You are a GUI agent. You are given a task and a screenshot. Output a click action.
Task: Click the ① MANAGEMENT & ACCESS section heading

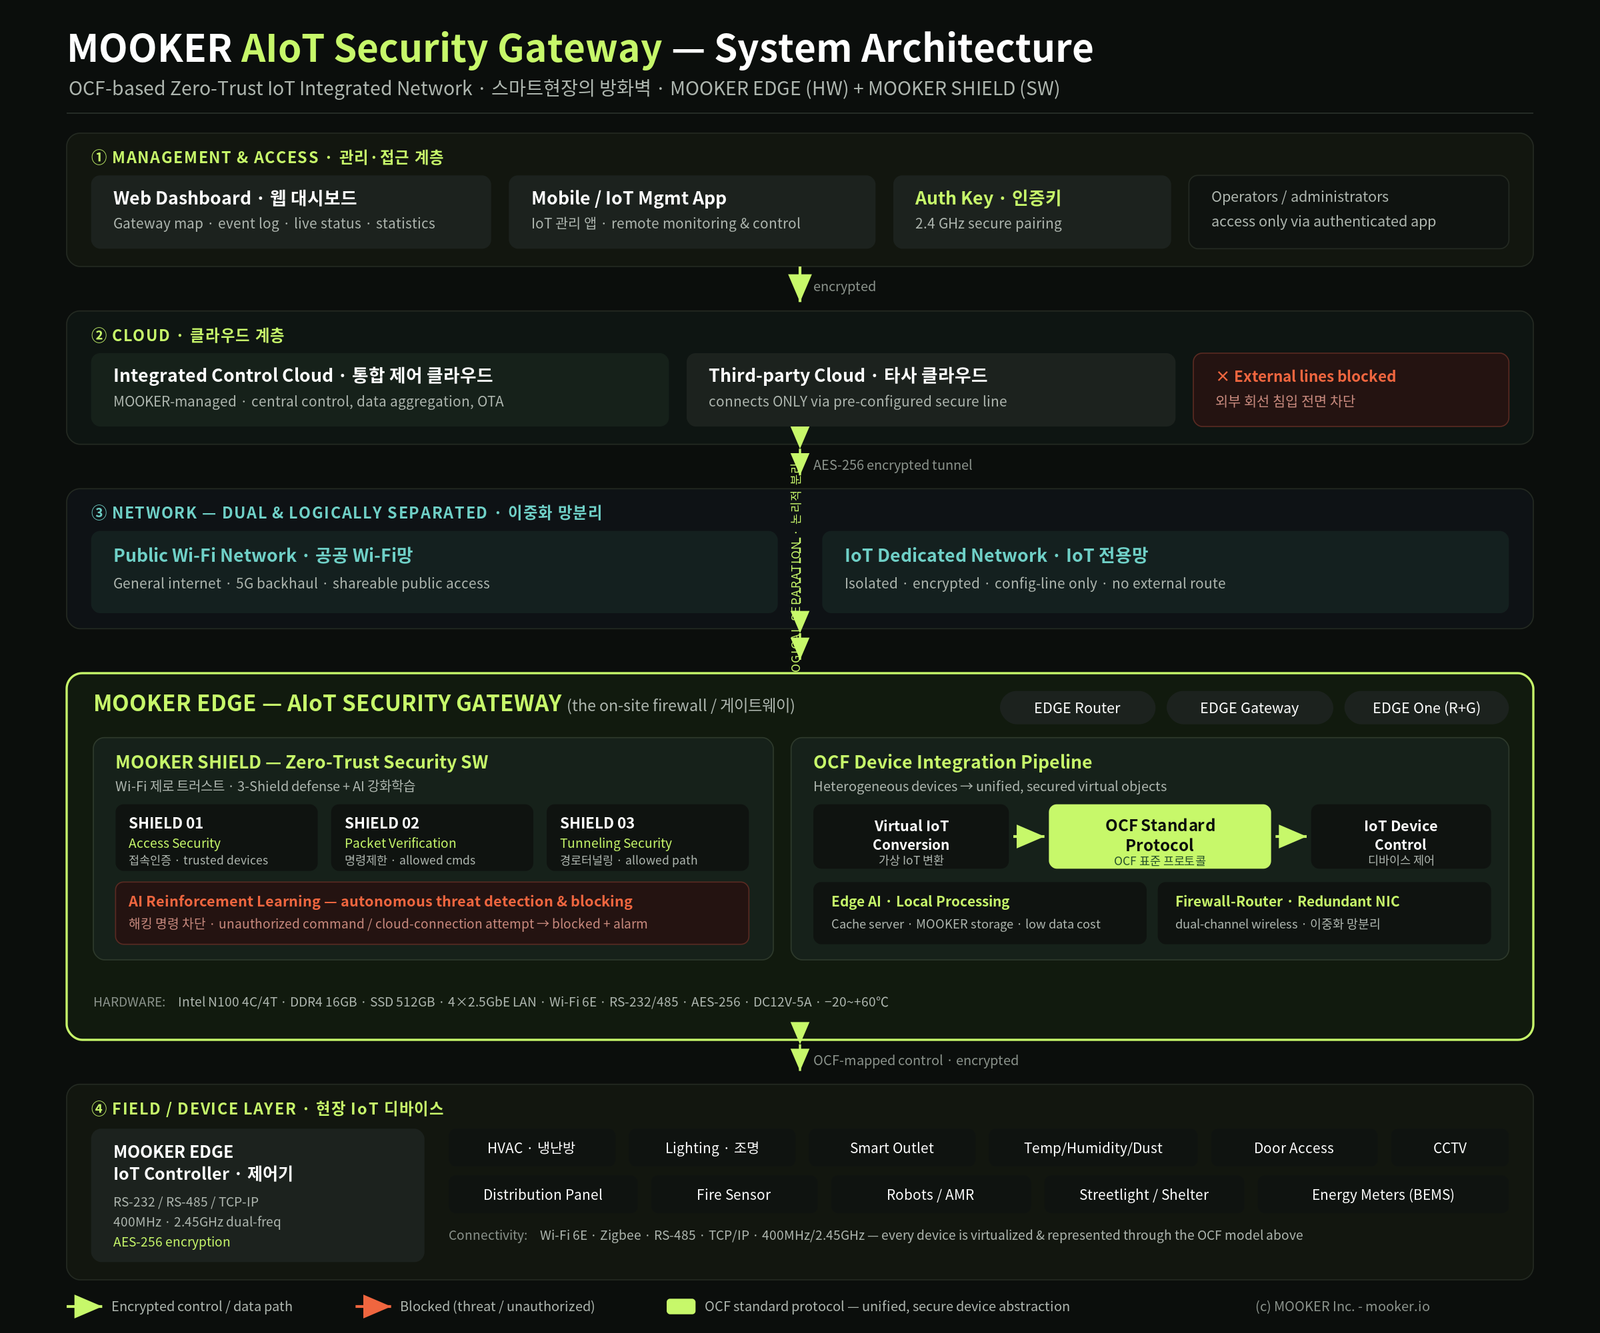pos(268,157)
